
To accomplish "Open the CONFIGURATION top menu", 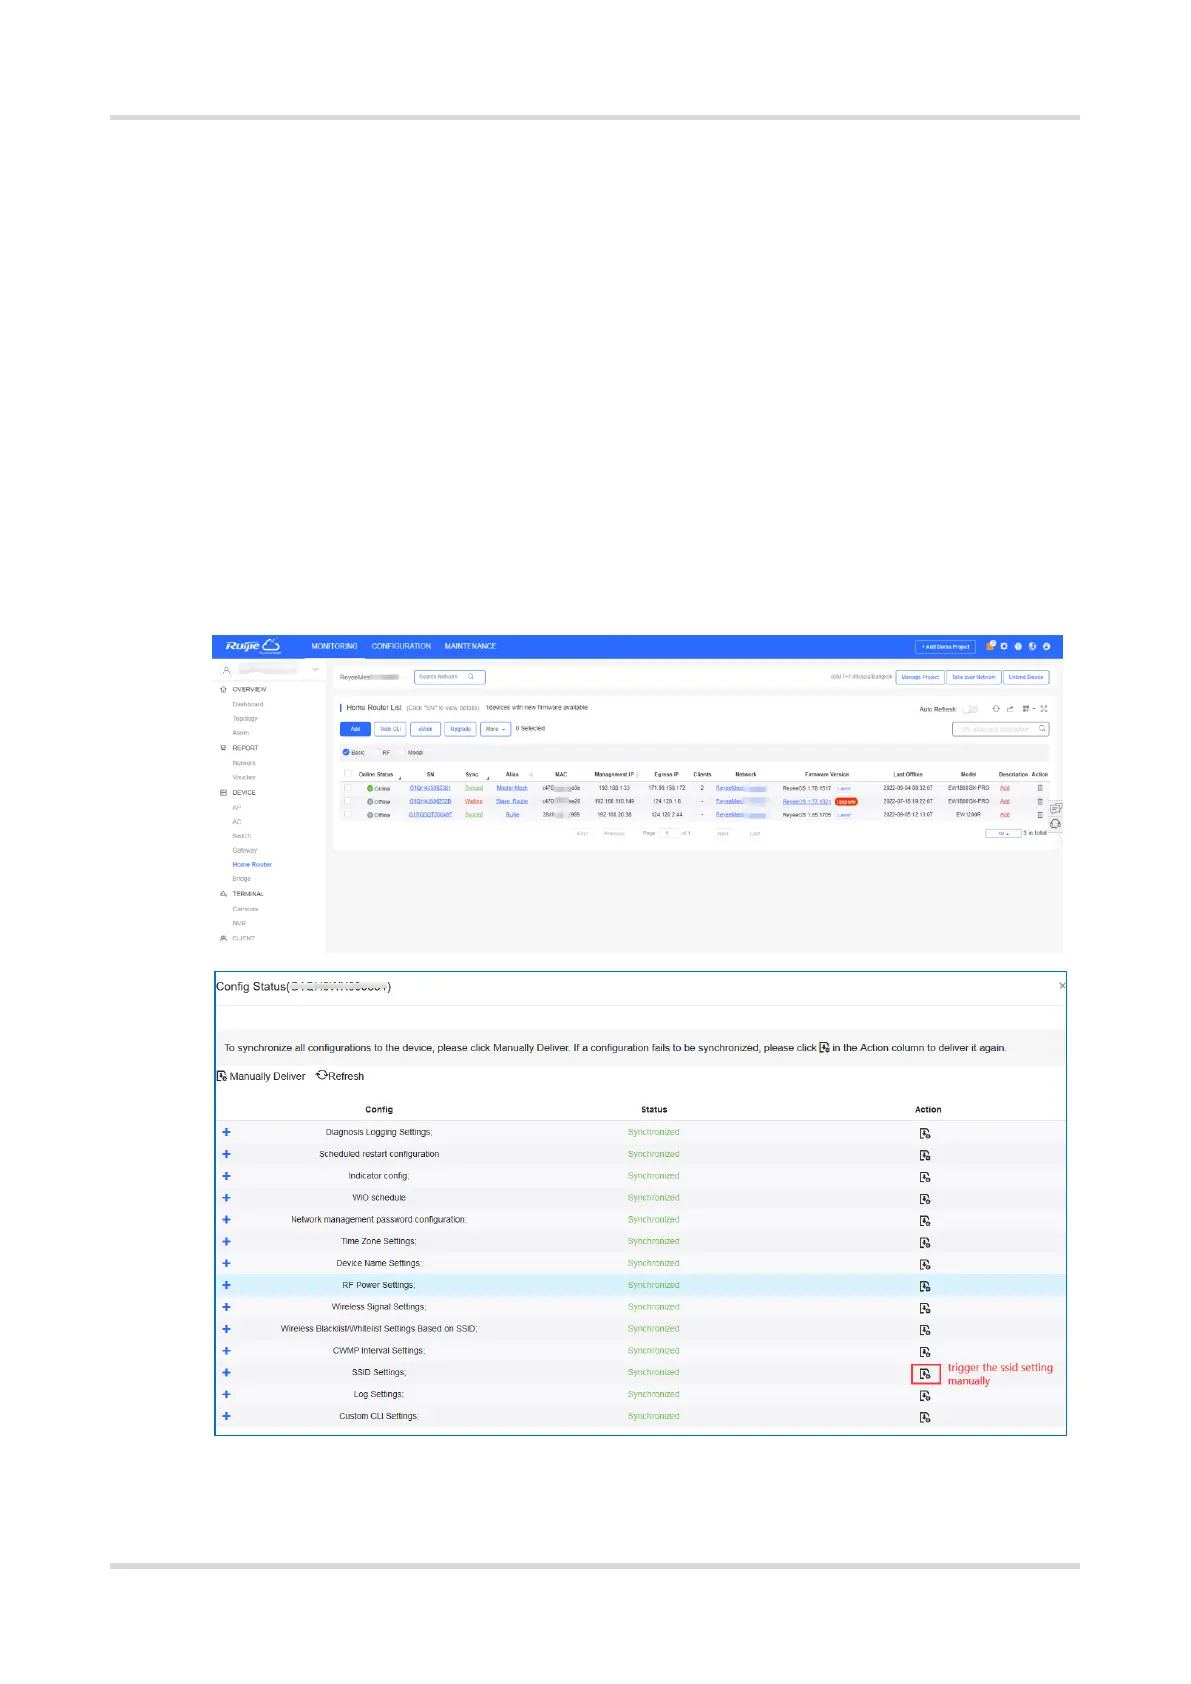I will [x=401, y=646].
